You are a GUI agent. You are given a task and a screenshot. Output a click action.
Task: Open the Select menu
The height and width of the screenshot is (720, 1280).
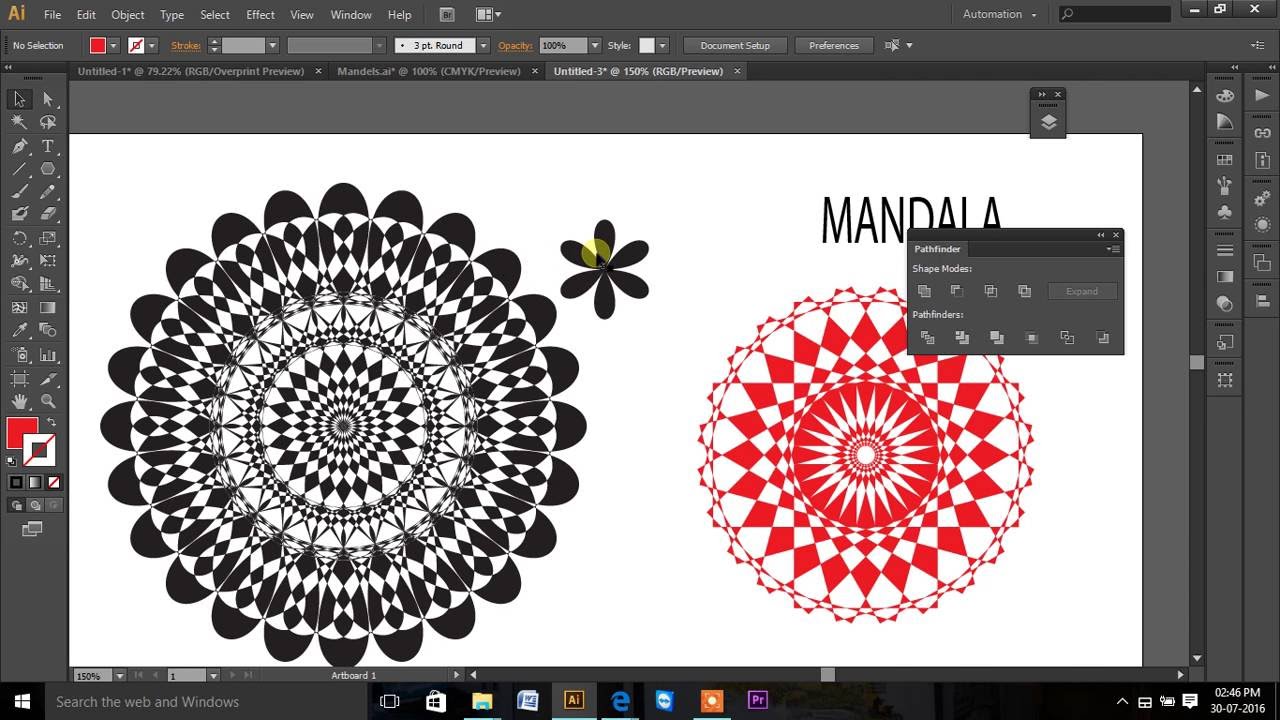point(215,15)
